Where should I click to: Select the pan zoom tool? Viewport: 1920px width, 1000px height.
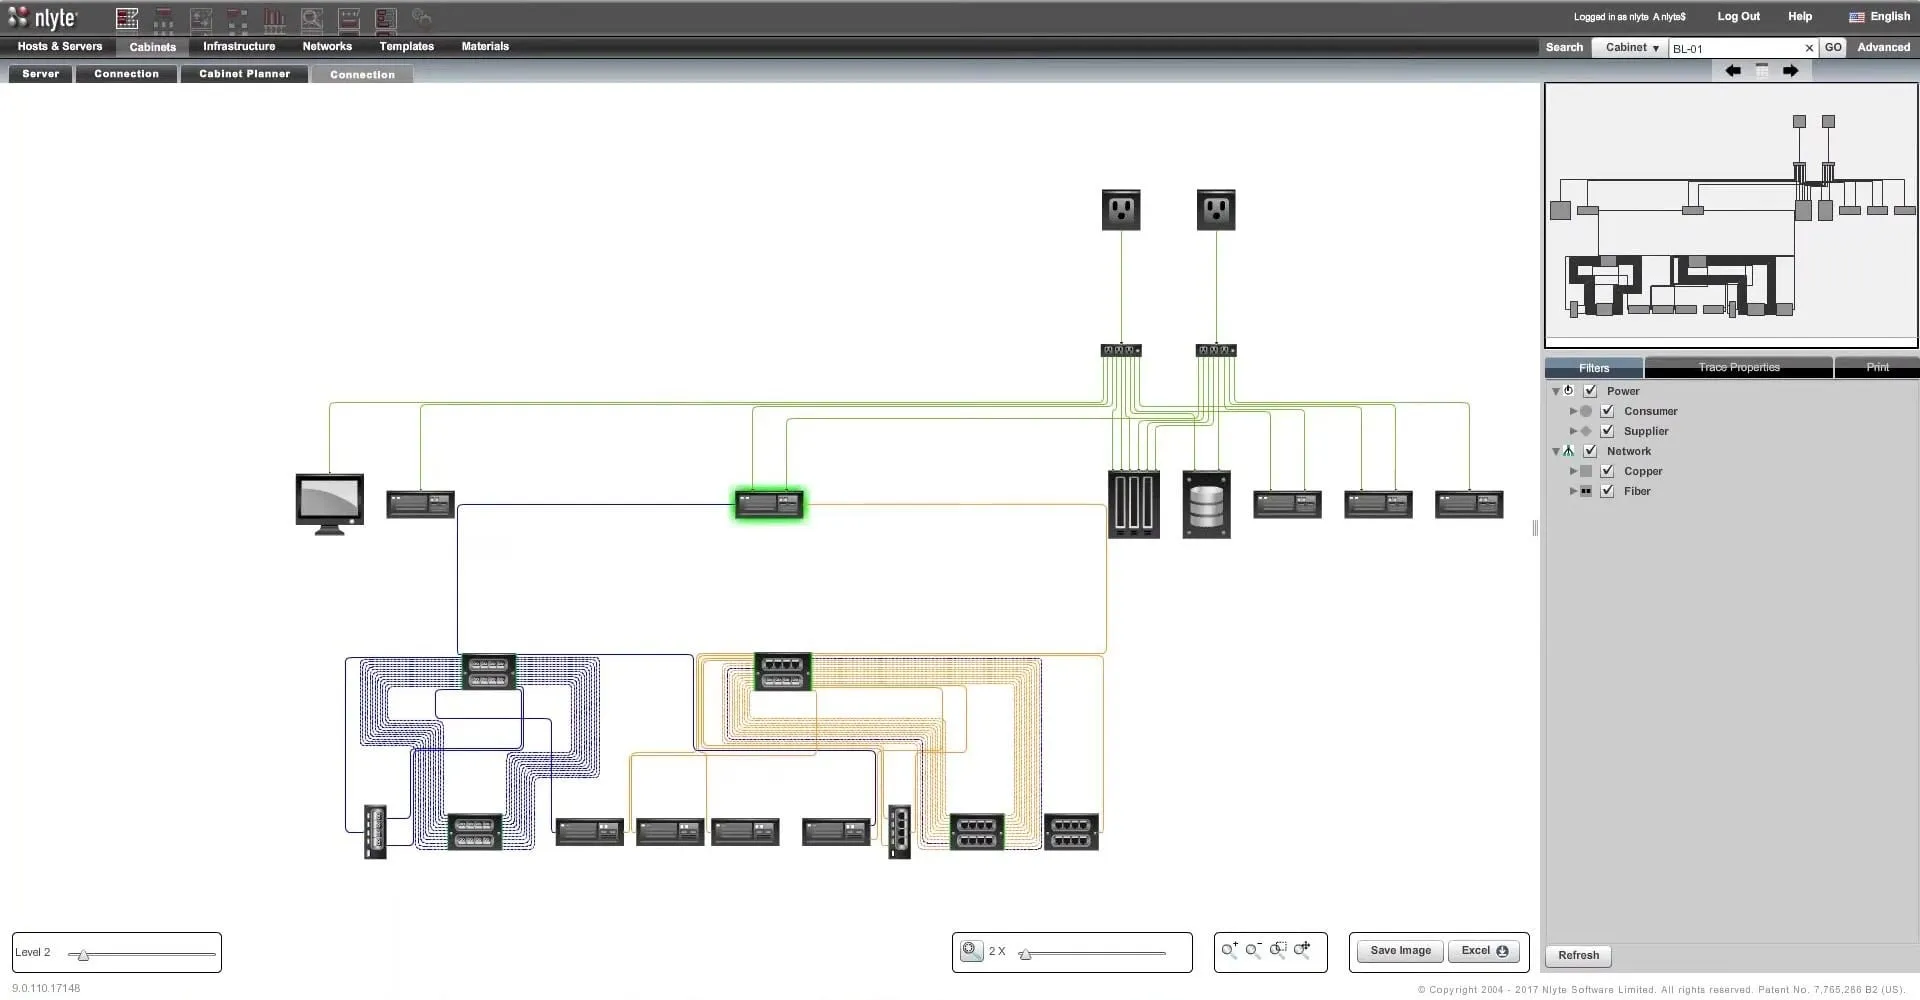click(1299, 950)
